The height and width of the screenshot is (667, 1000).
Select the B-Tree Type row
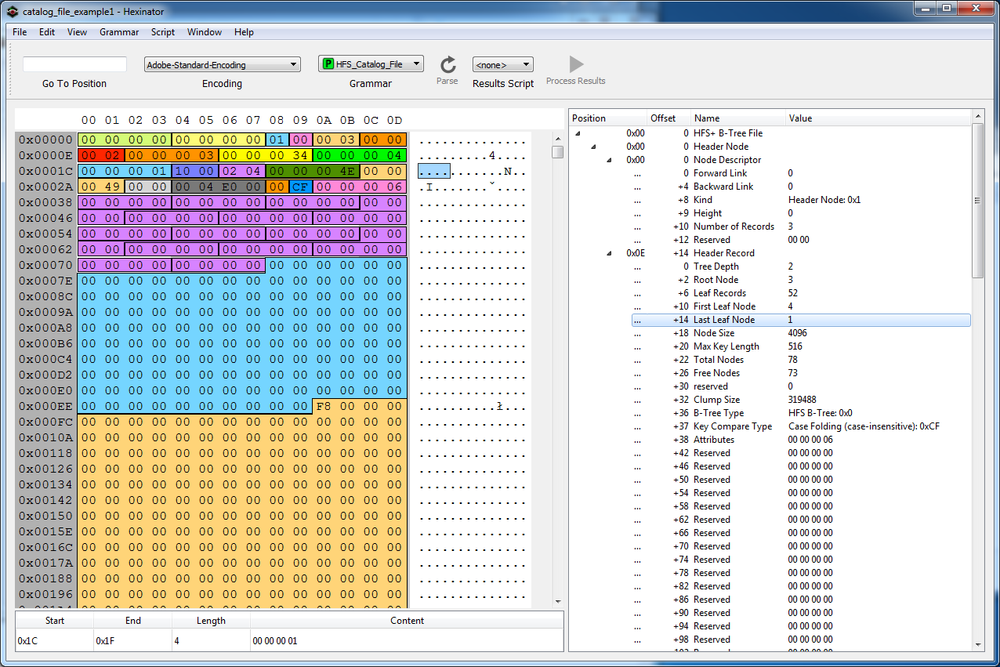pyautogui.click(x=802, y=414)
